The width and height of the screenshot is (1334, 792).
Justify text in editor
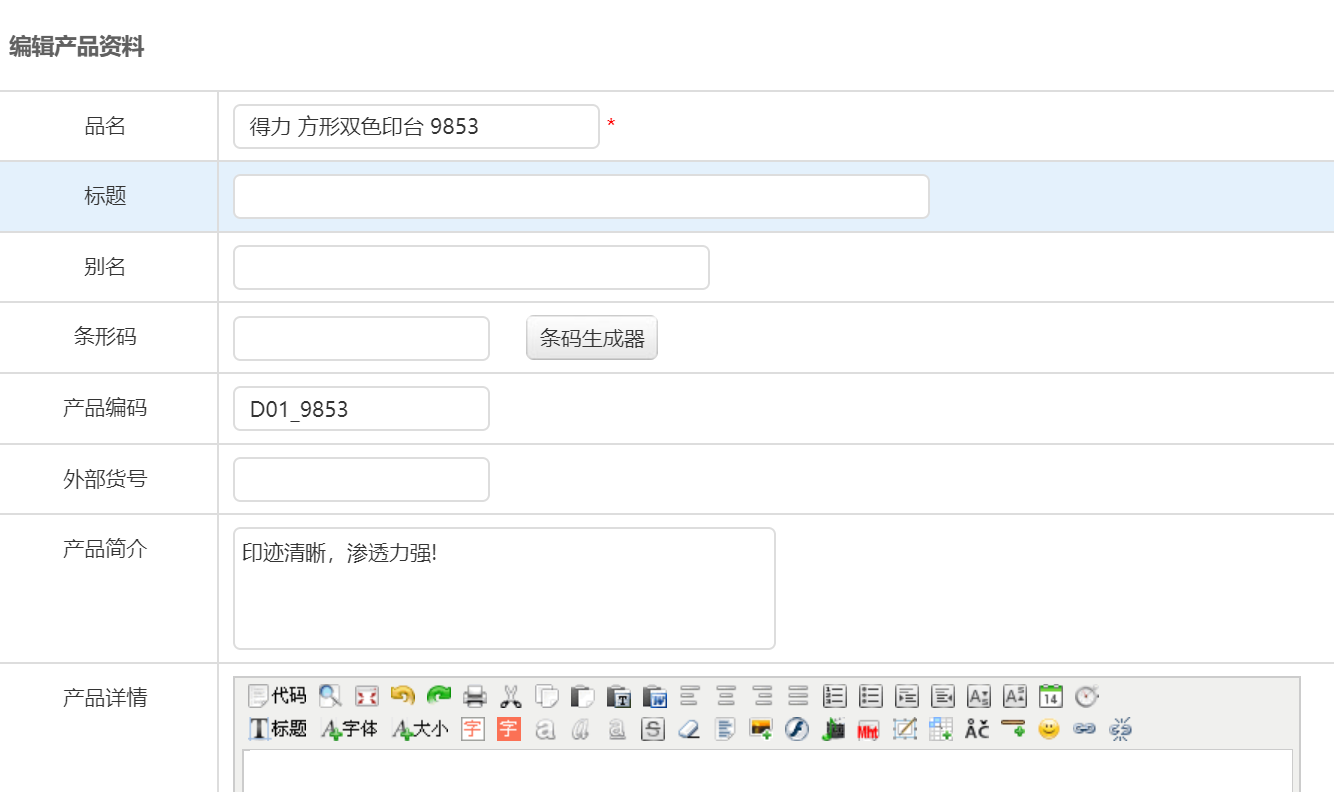798,696
